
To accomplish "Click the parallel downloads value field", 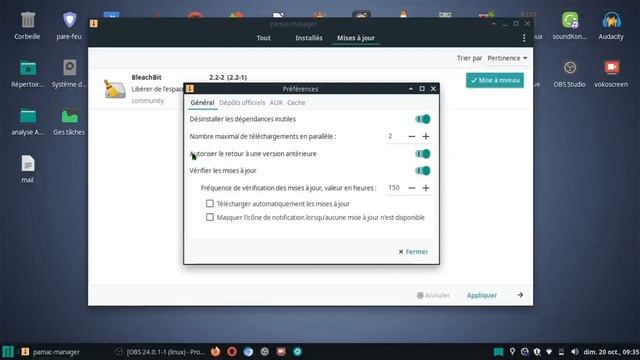I will coord(395,136).
